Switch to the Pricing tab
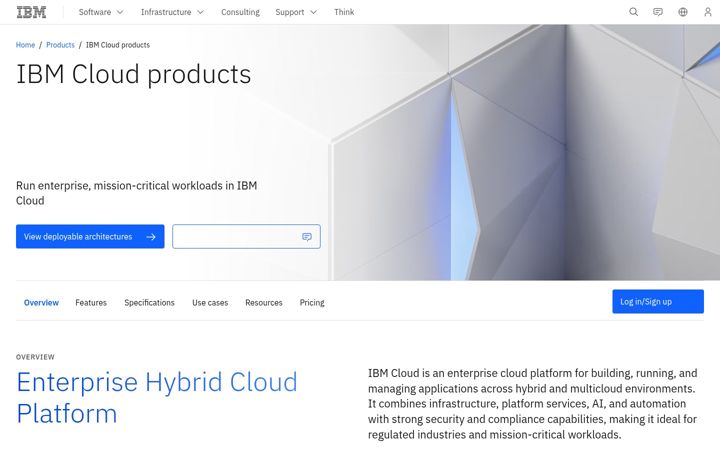The width and height of the screenshot is (720, 450). (x=312, y=303)
